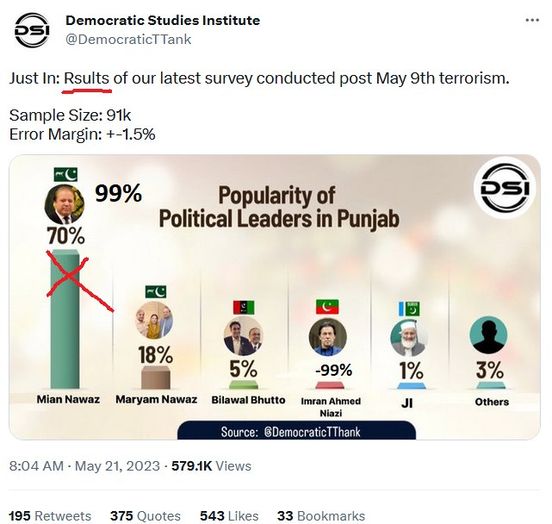Open the three-dot more options menu

pos(532,20)
